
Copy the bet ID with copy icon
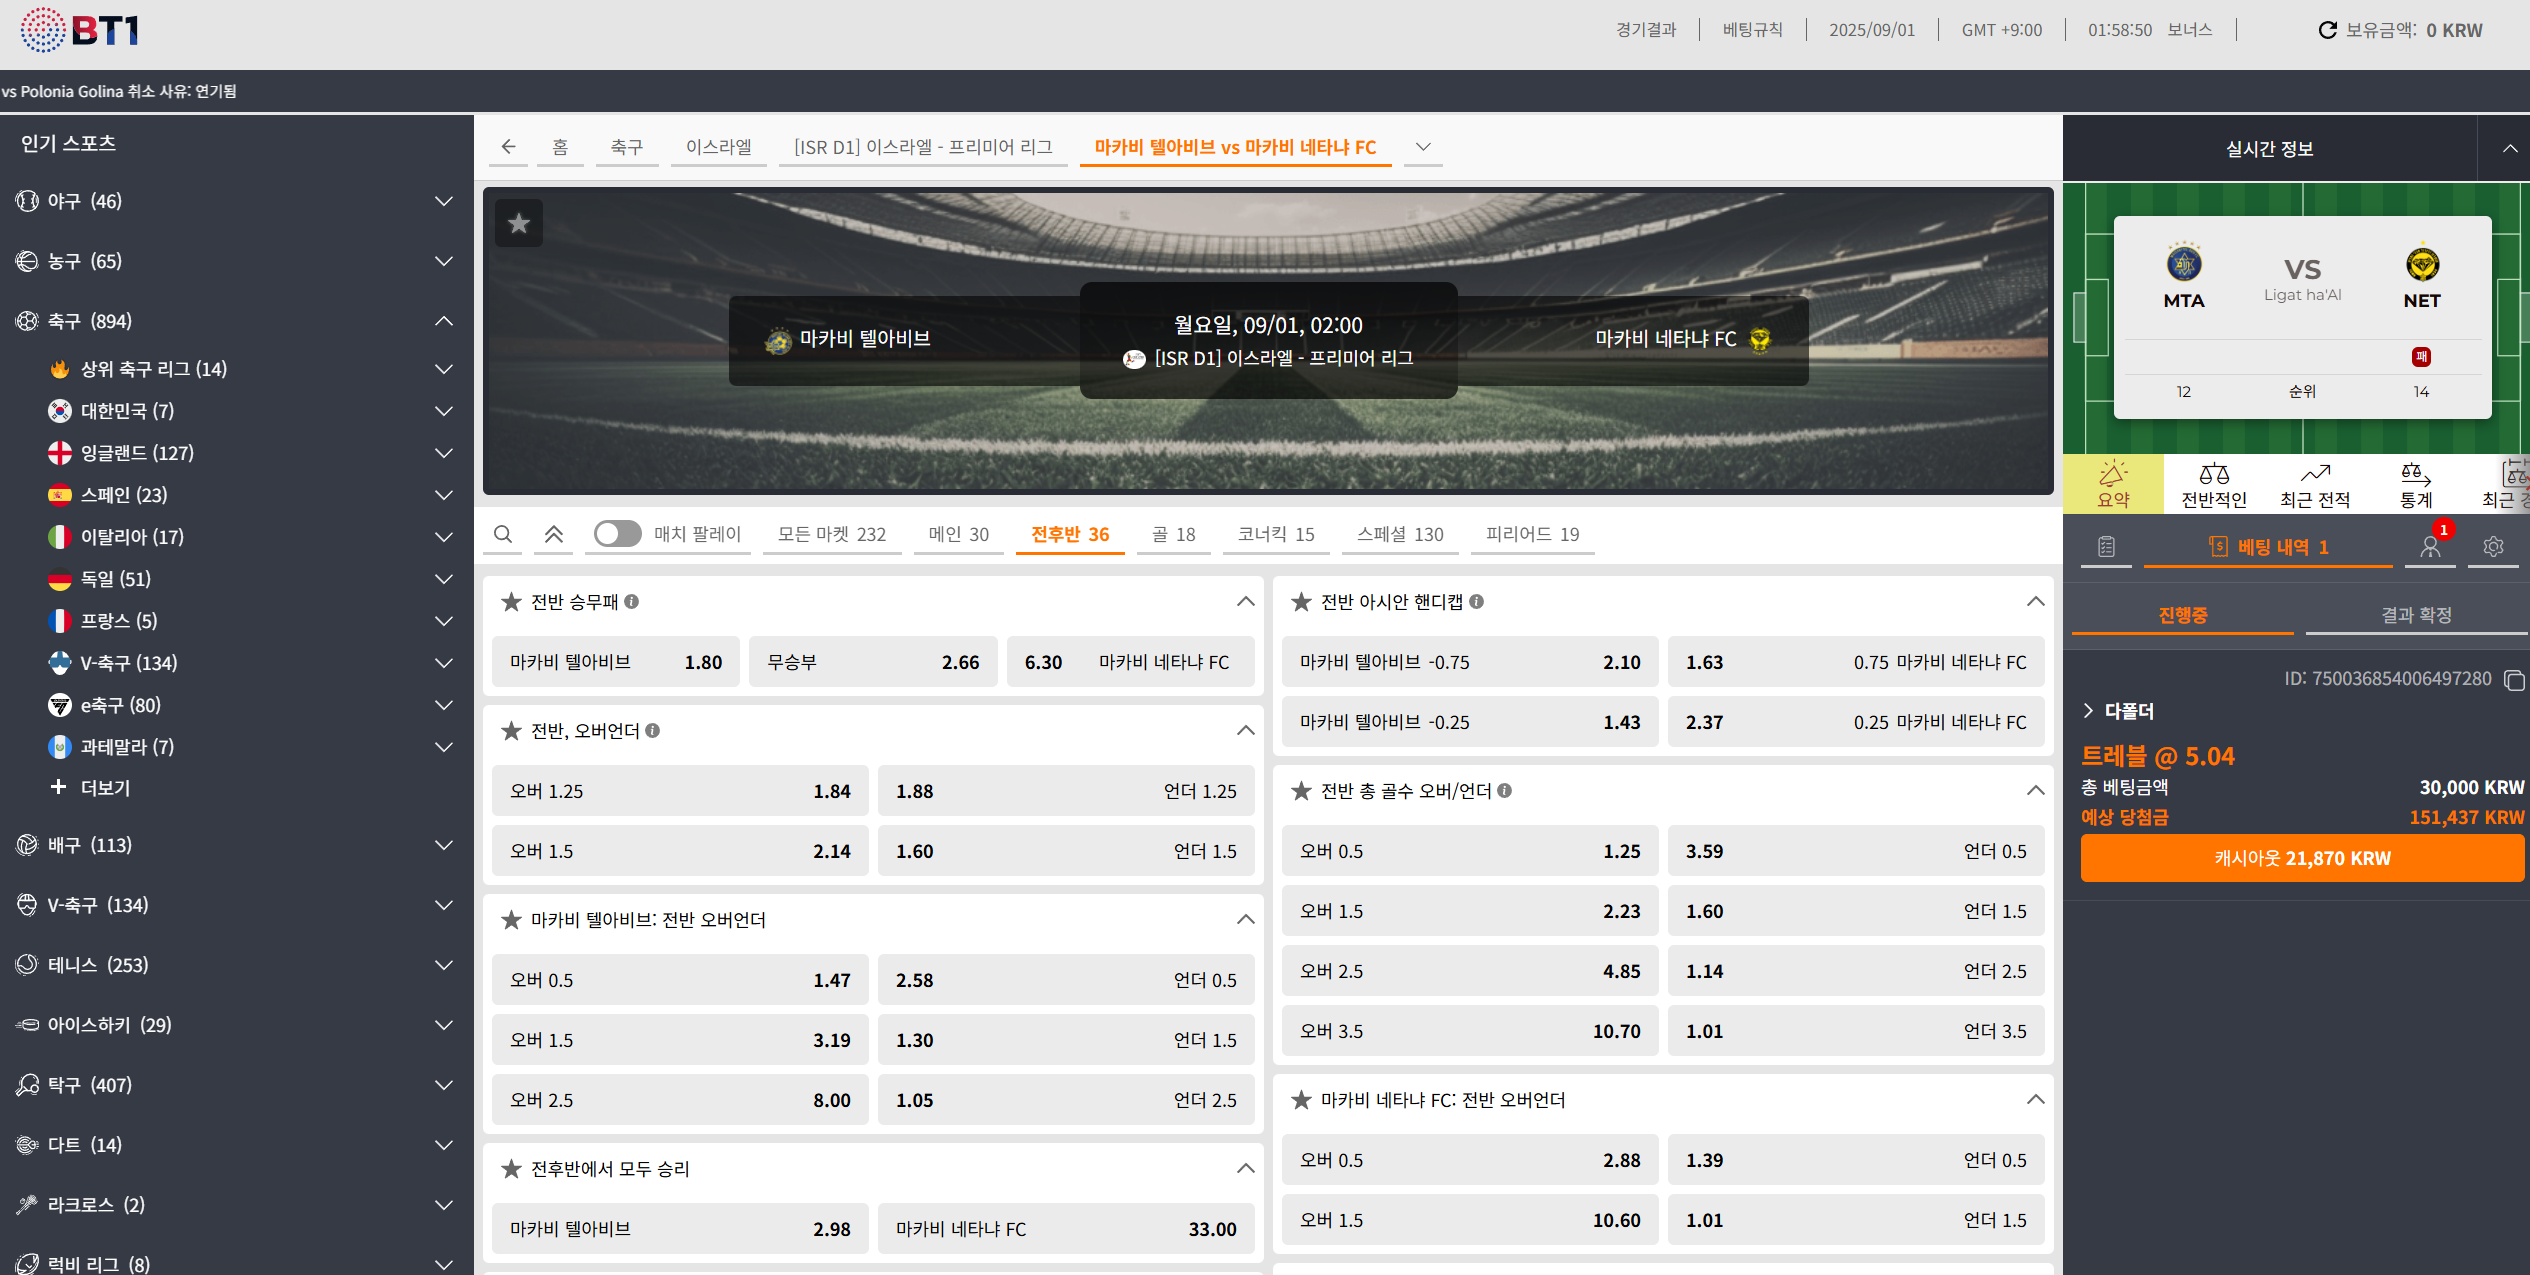point(2514,680)
